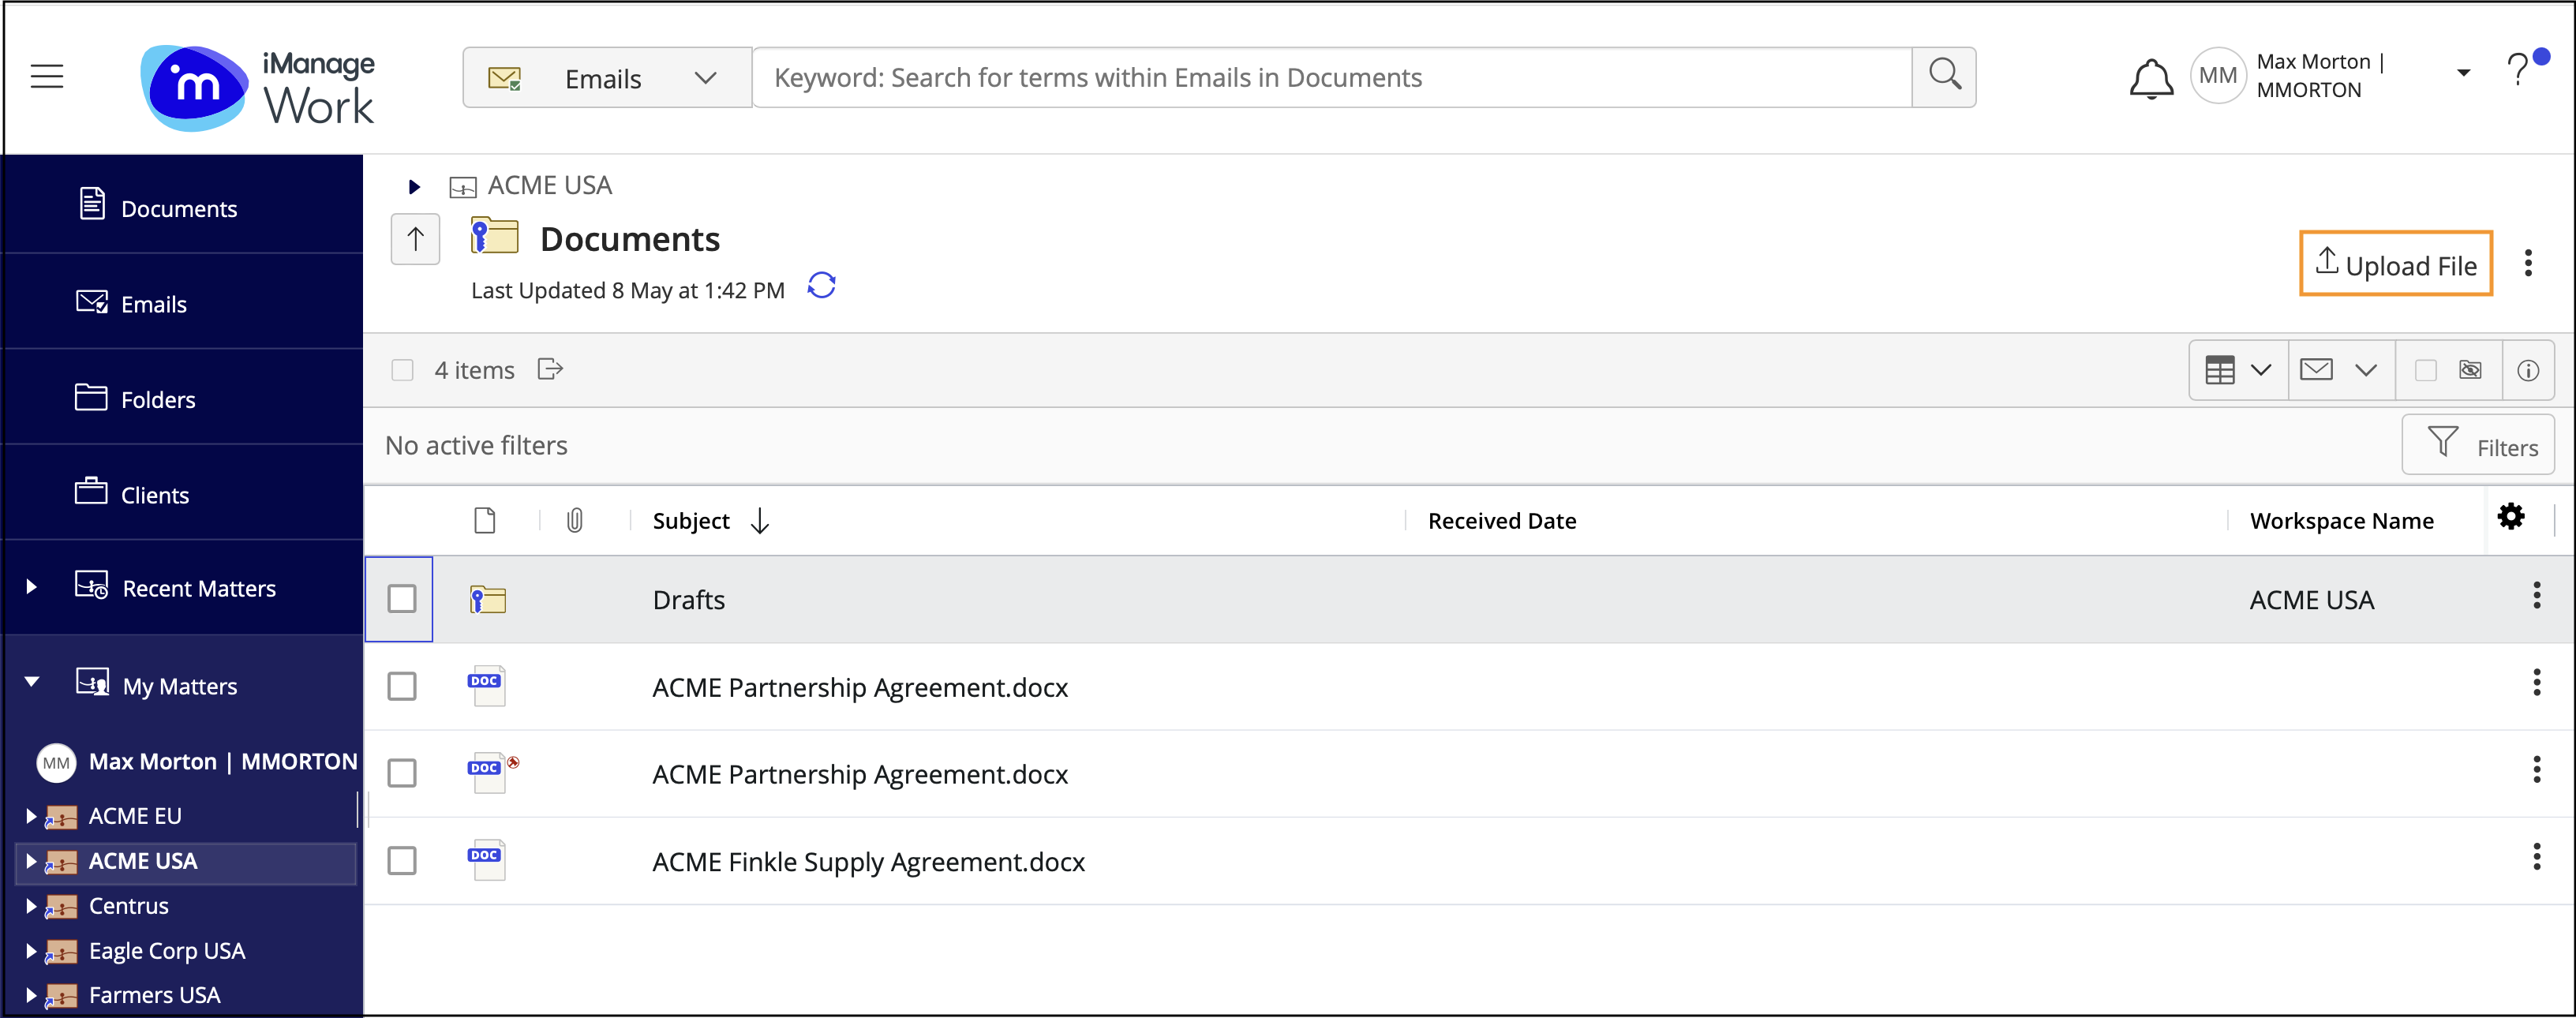This screenshot has width=2576, height=1018.
Task: Open the Filters panel button
Action: pos(2477,445)
